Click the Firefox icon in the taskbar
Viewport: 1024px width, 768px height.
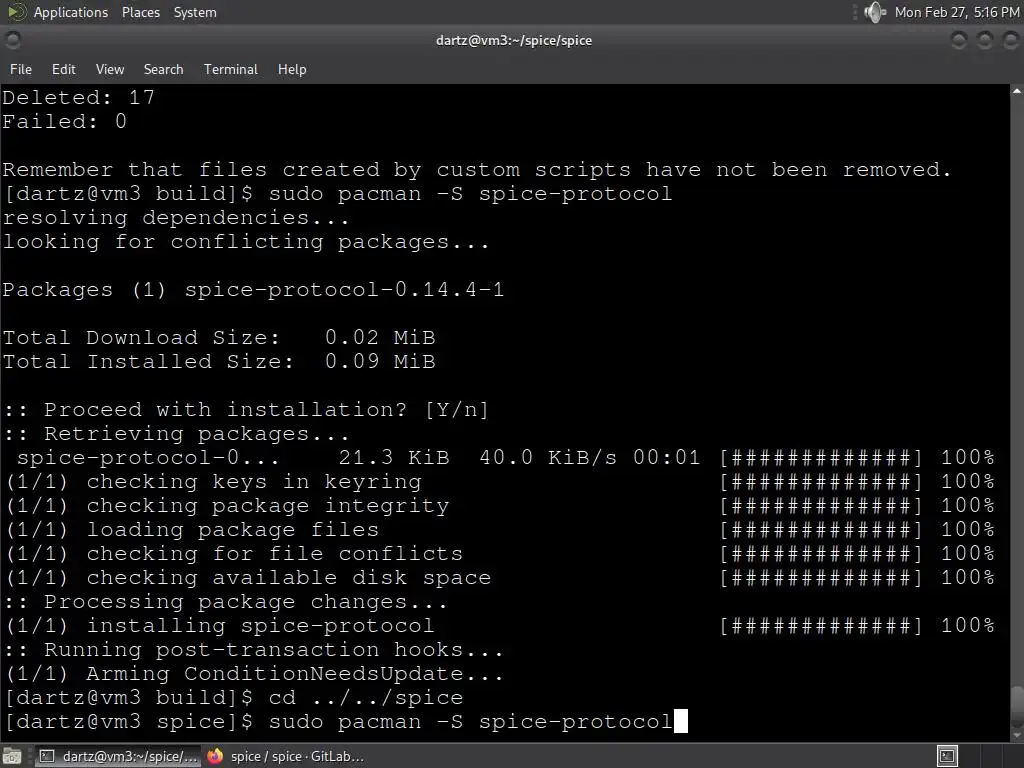(215, 756)
